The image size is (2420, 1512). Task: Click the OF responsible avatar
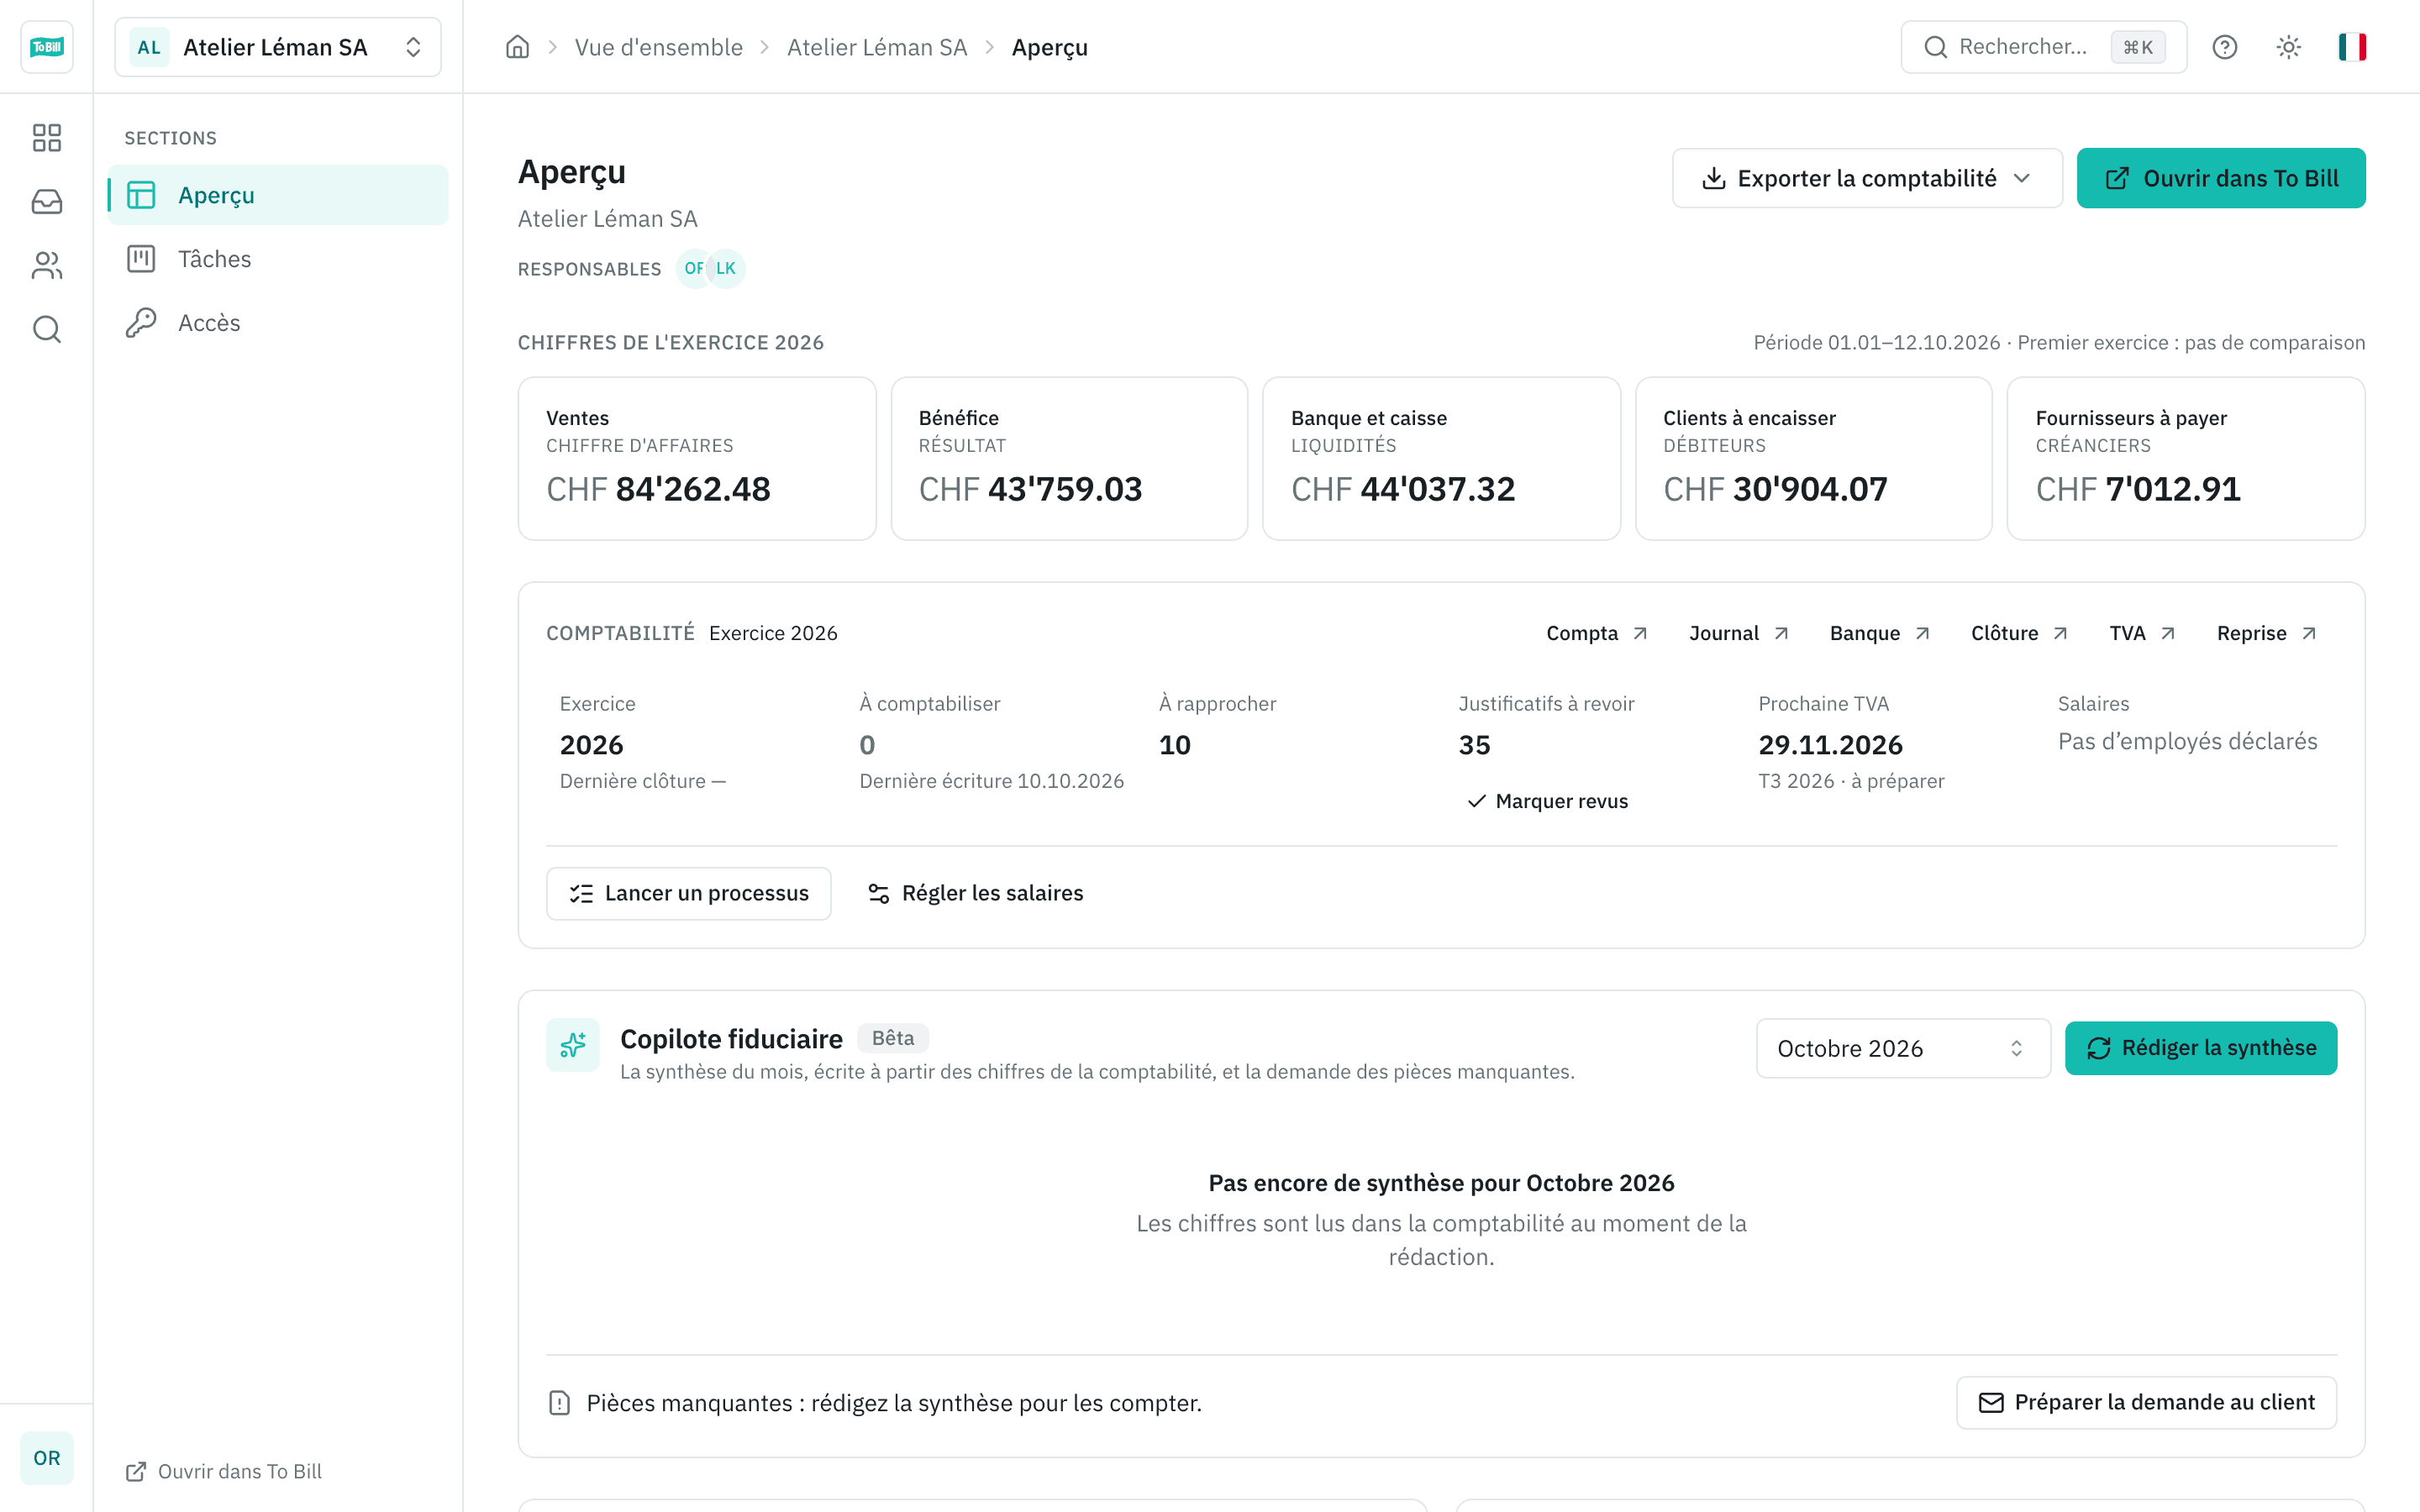(x=693, y=268)
